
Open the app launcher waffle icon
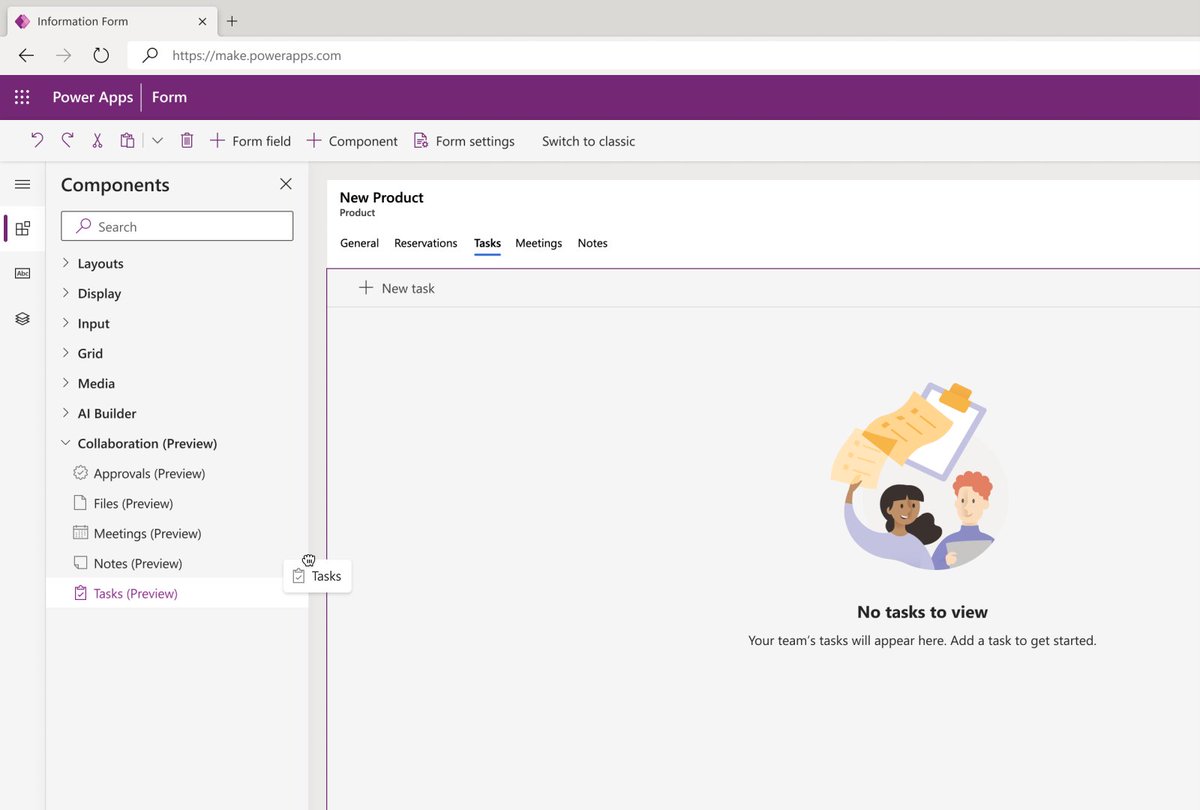point(21,96)
